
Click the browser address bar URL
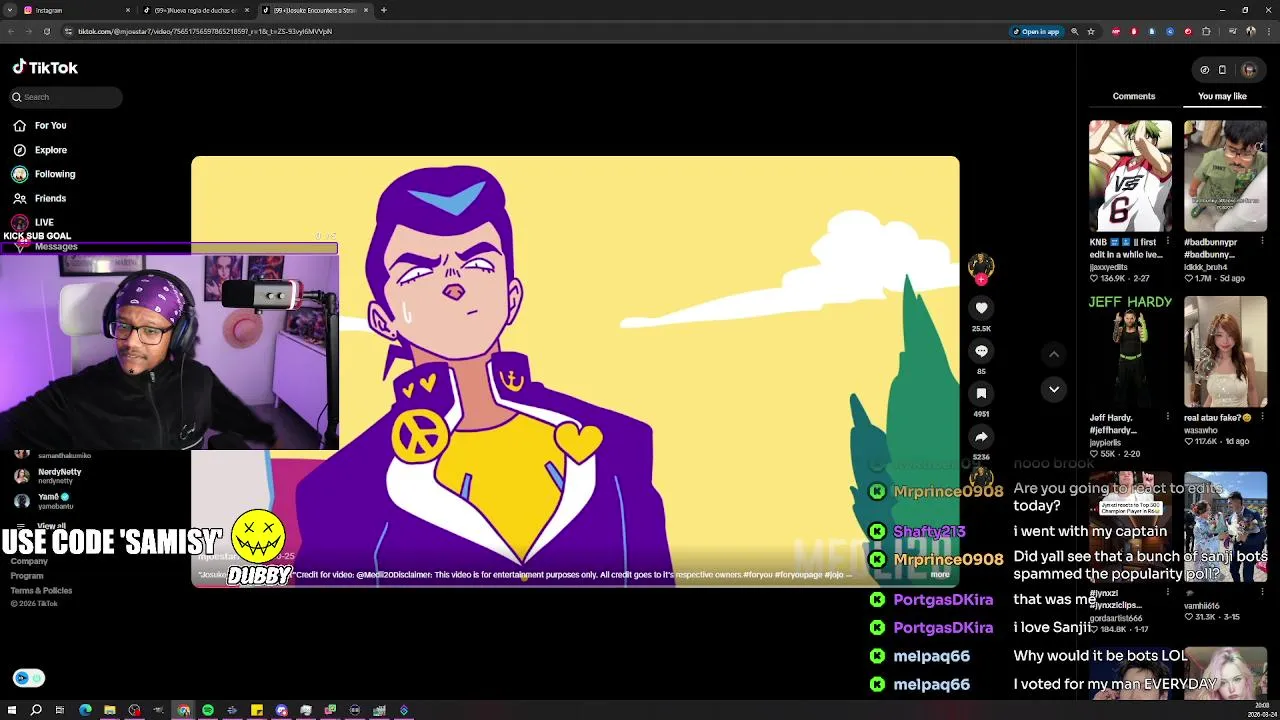tap(205, 31)
